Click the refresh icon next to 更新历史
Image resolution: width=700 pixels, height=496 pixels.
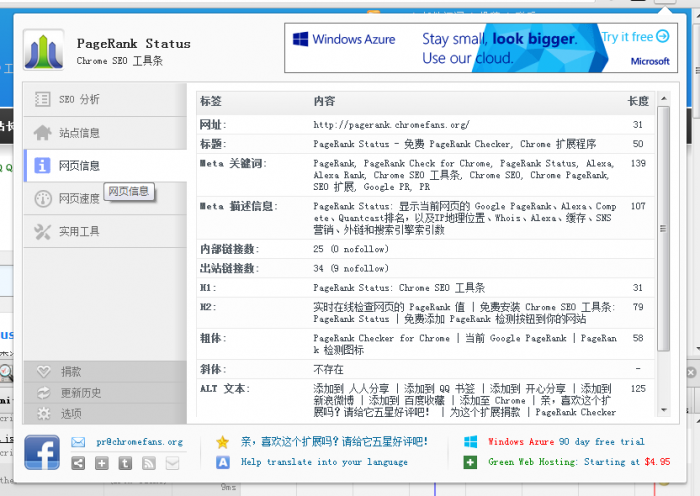coord(44,392)
